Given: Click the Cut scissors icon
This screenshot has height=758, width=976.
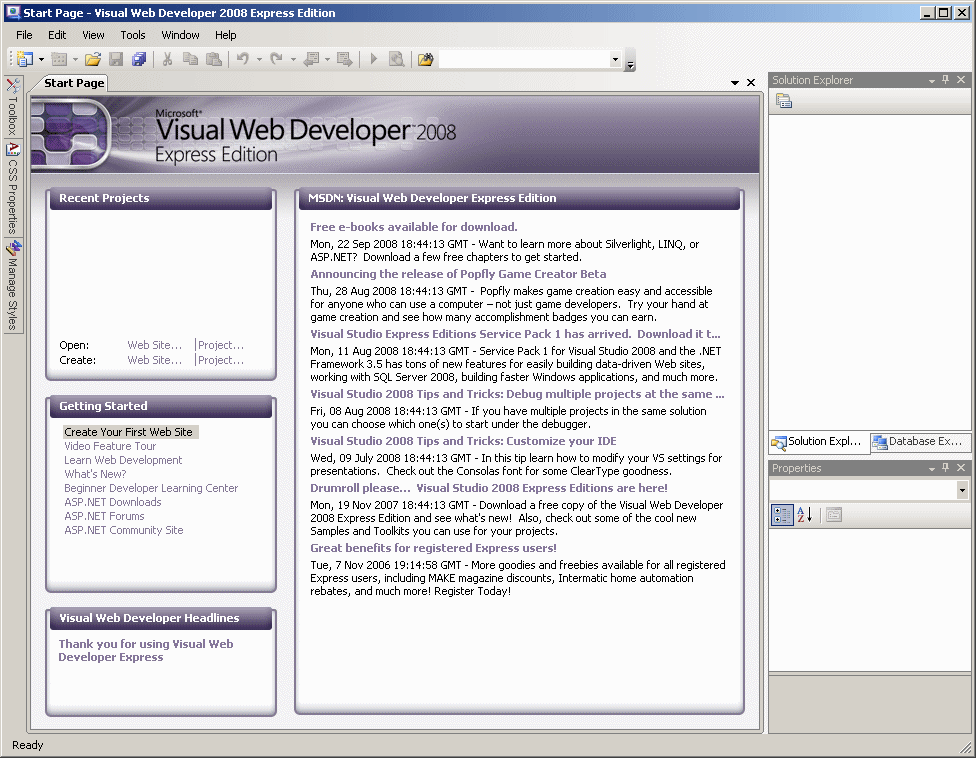Looking at the screenshot, I should coord(167,59).
